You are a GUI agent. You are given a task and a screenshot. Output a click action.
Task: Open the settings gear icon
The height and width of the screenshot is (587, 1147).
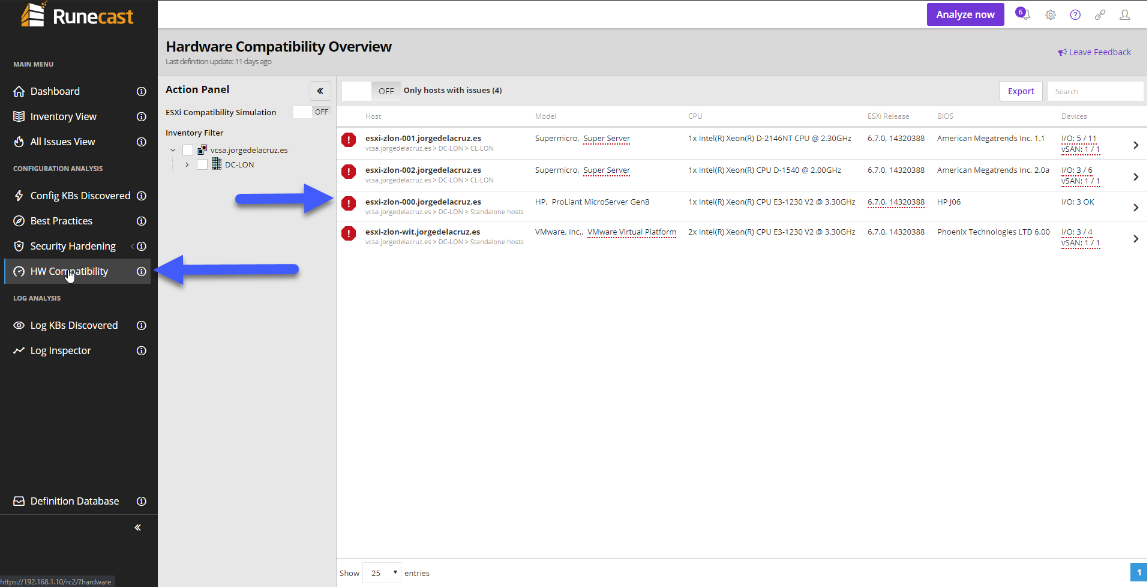pos(1050,15)
